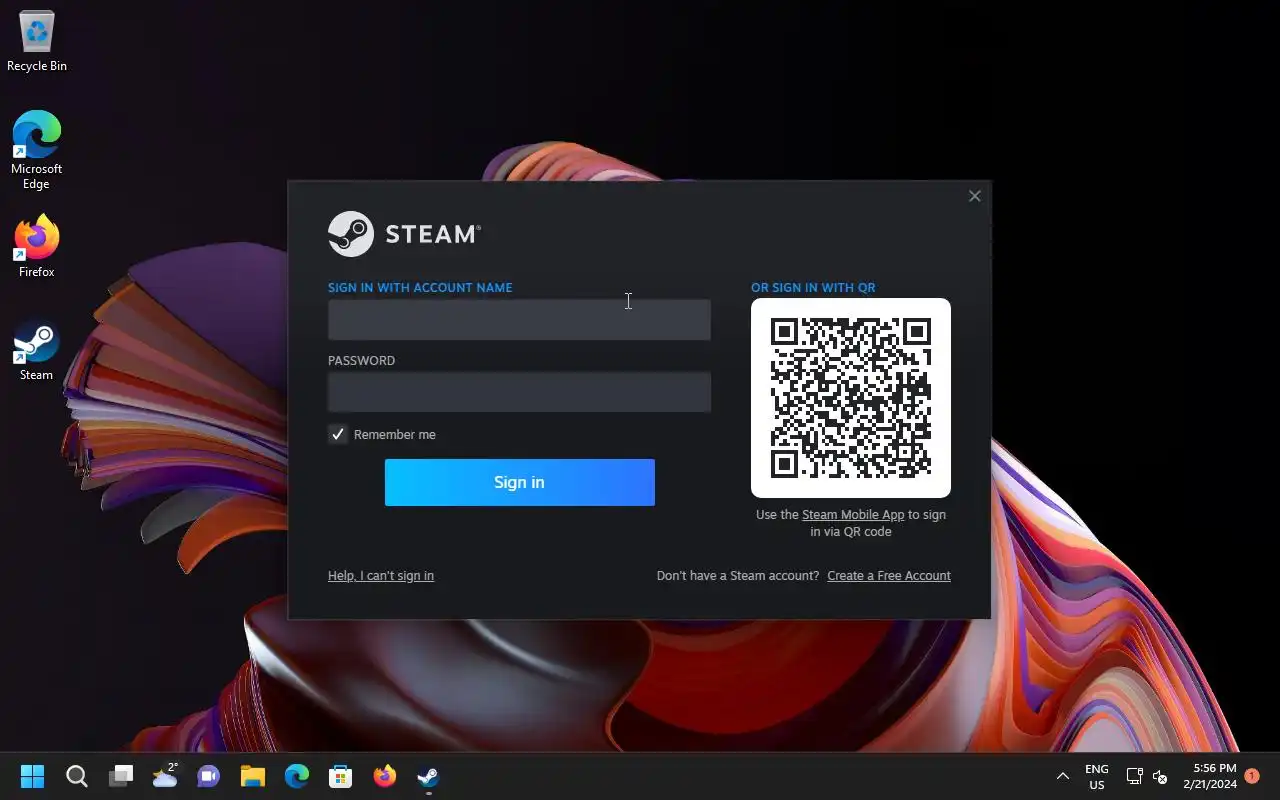Open the notification badge in tray

coord(1252,776)
